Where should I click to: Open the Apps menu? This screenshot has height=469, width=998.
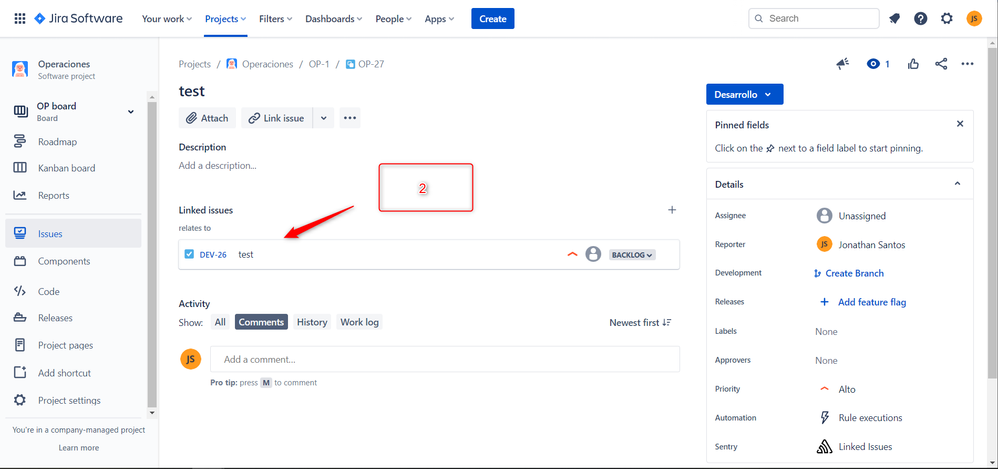click(x=439, y=18)
